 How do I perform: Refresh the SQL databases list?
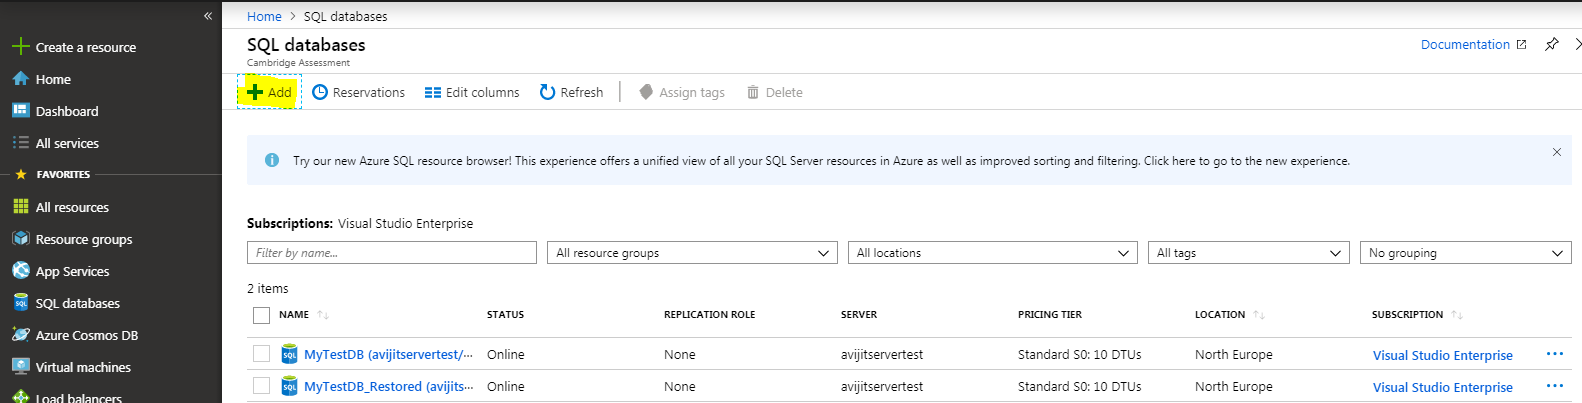coord(571,92)
